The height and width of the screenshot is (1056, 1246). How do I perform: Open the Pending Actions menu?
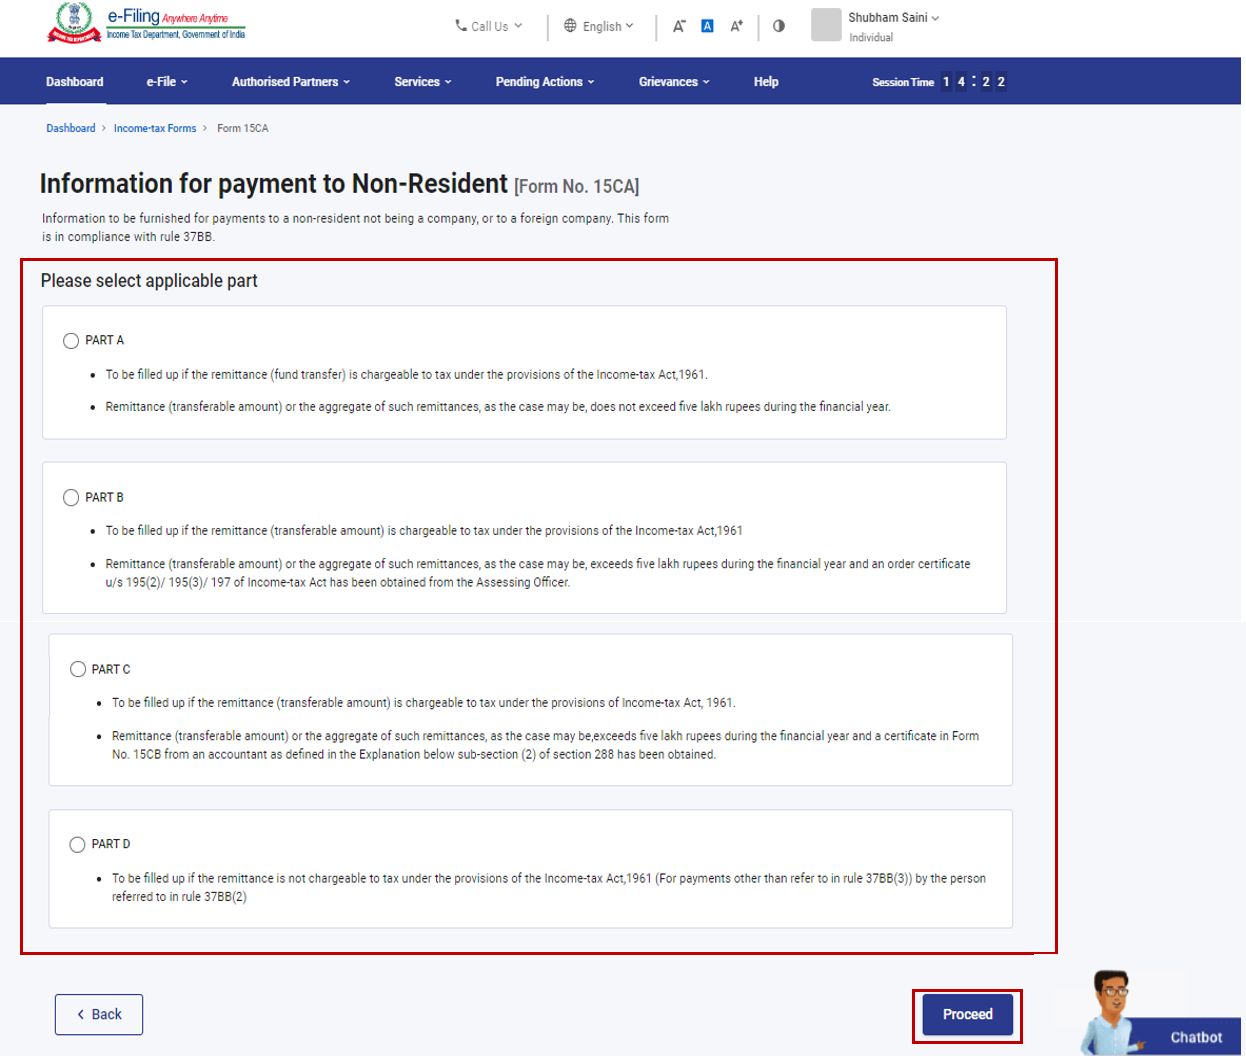tap(544, 81)
